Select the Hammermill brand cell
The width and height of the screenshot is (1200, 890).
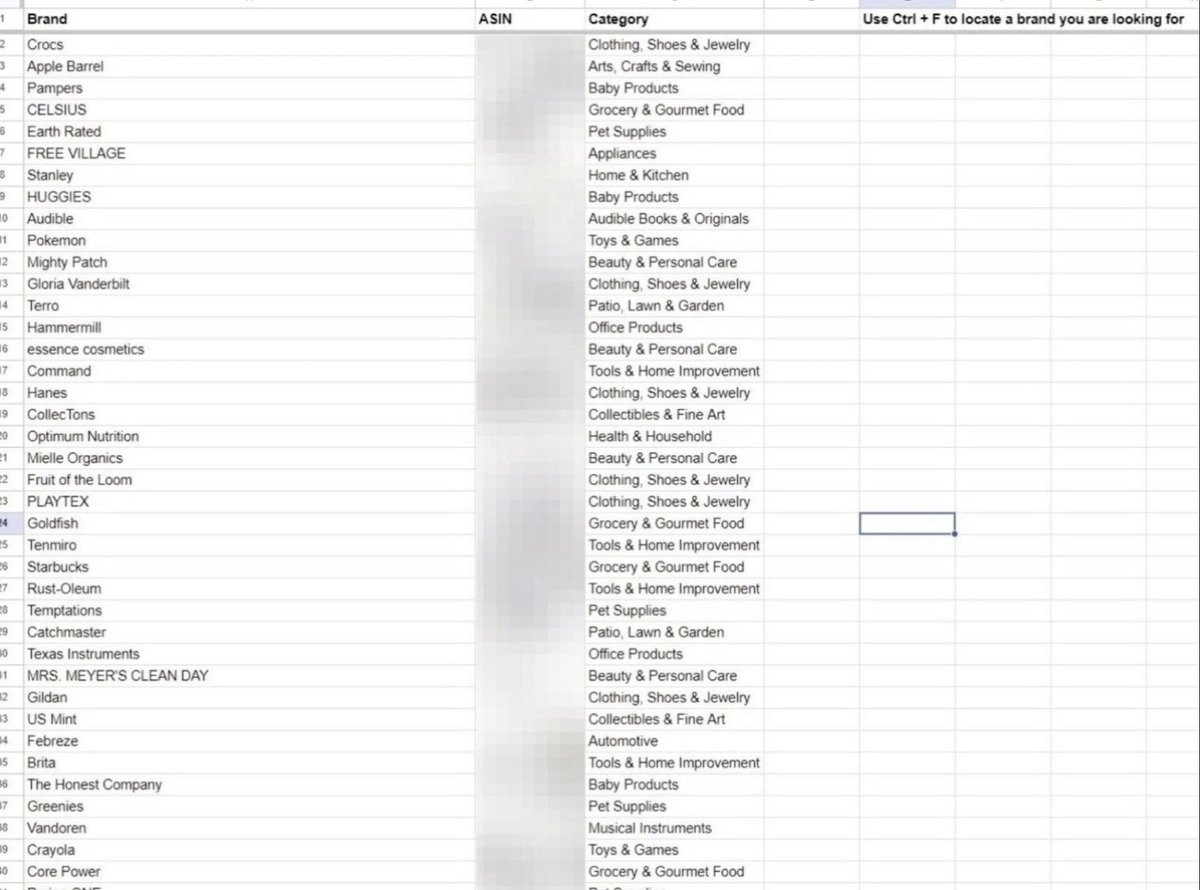point(247,328)
